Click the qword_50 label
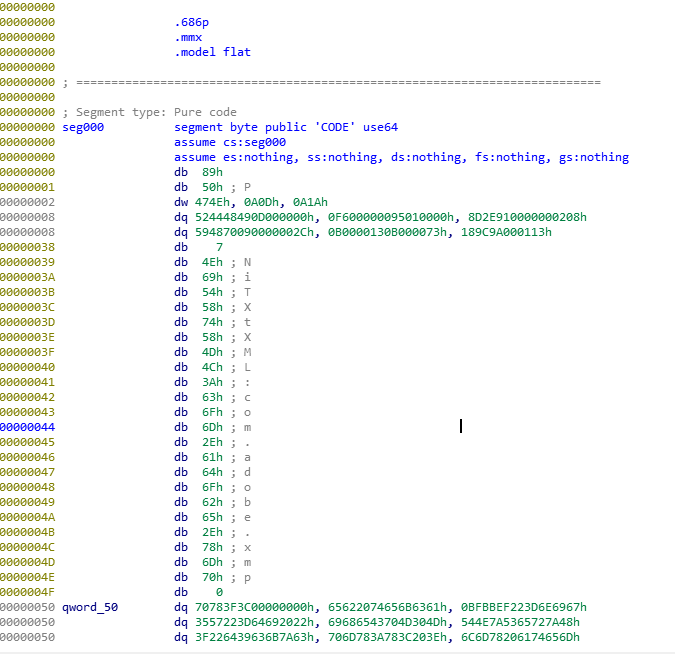 tap(90, 608)
